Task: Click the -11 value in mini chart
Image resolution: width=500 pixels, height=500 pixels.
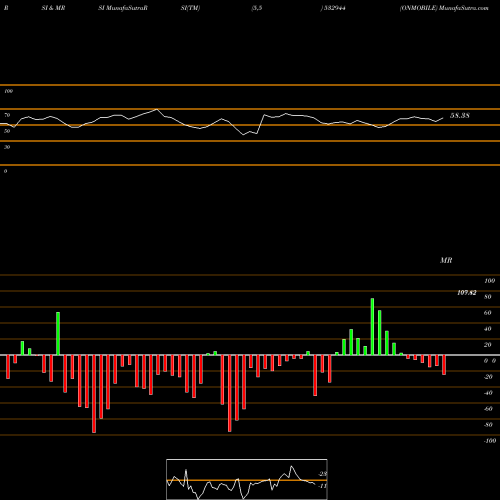Action: tap(323, 486)
